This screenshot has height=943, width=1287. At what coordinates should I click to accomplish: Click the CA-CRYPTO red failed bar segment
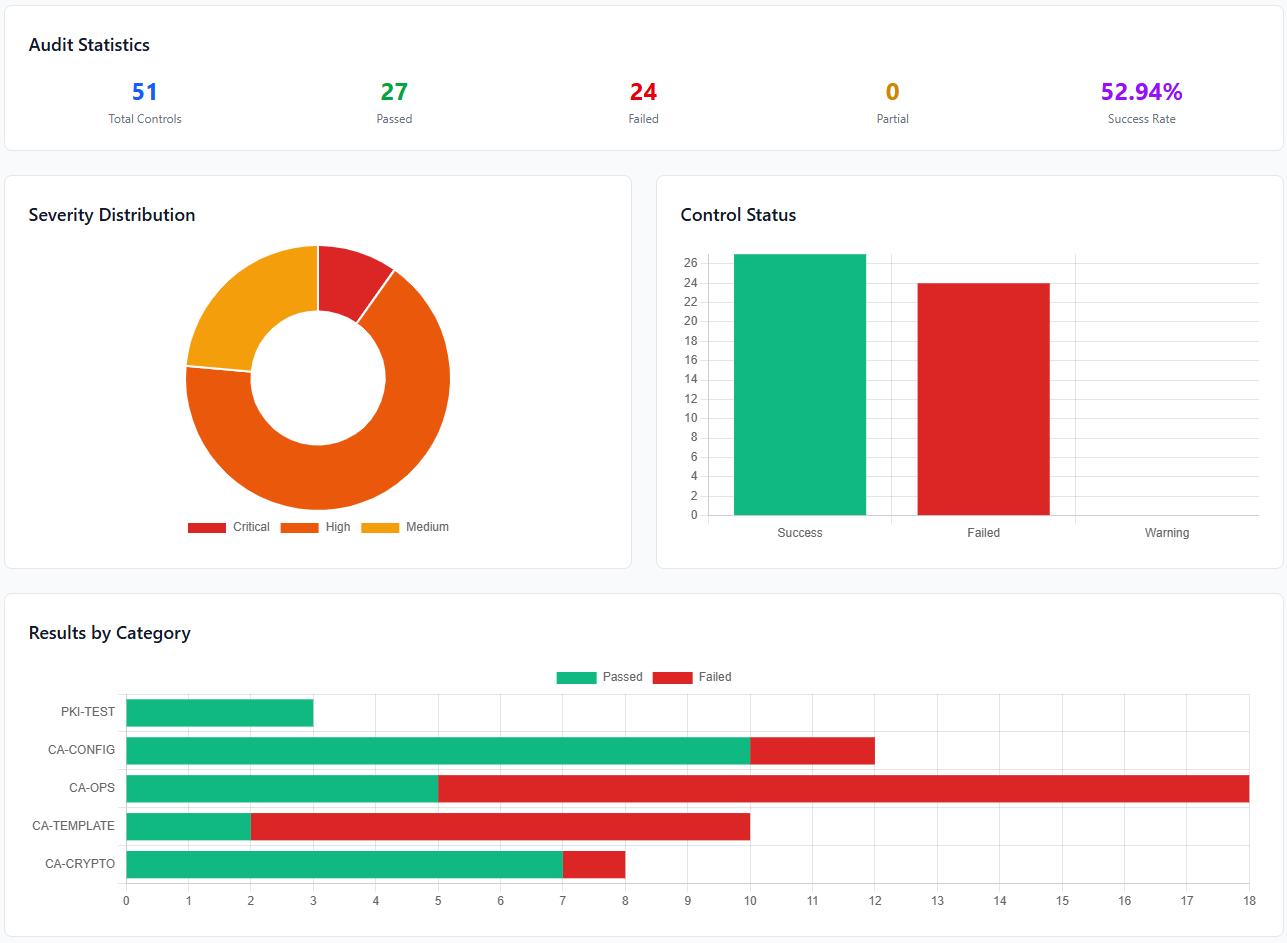(x=594, y=865)
